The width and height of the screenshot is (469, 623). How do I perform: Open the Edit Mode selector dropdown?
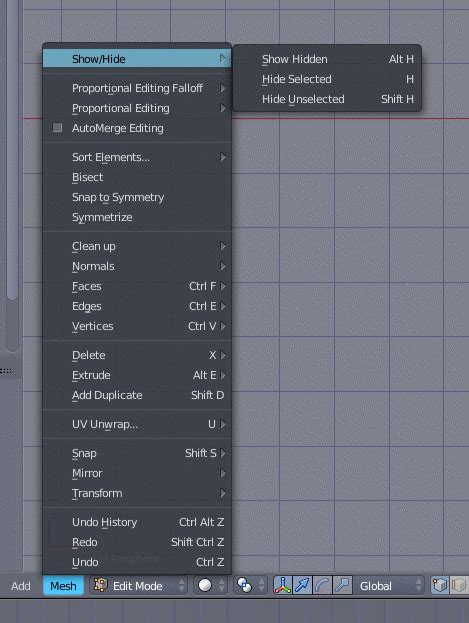click(x=138, y=585)
